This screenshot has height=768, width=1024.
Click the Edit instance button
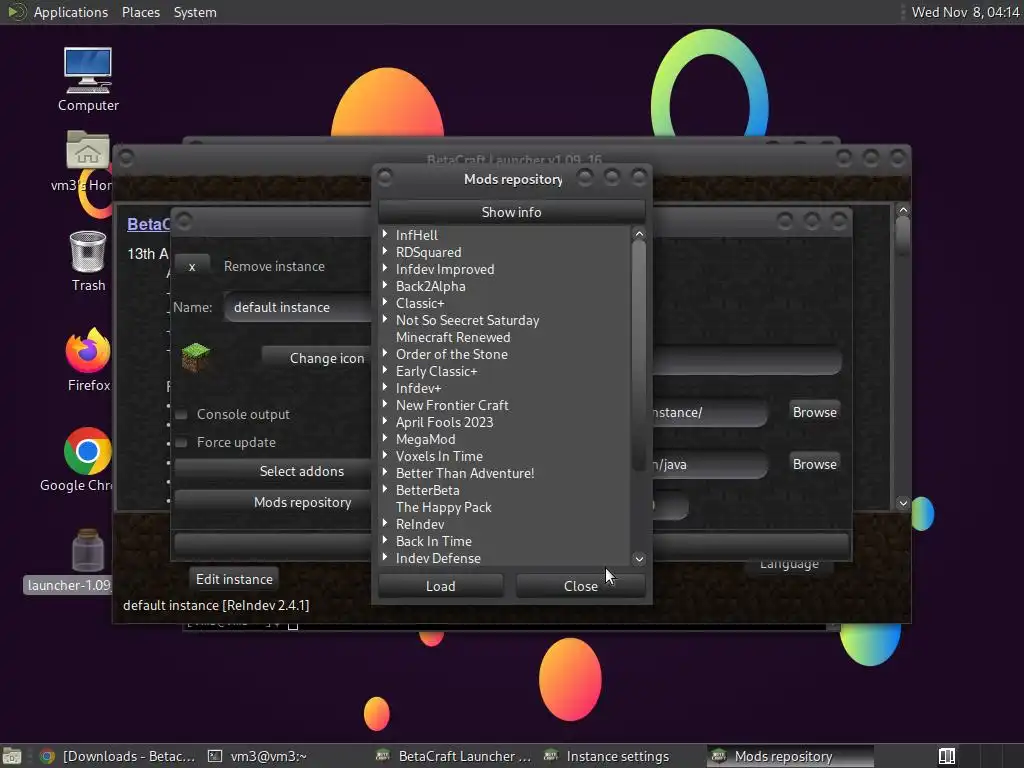234,579
